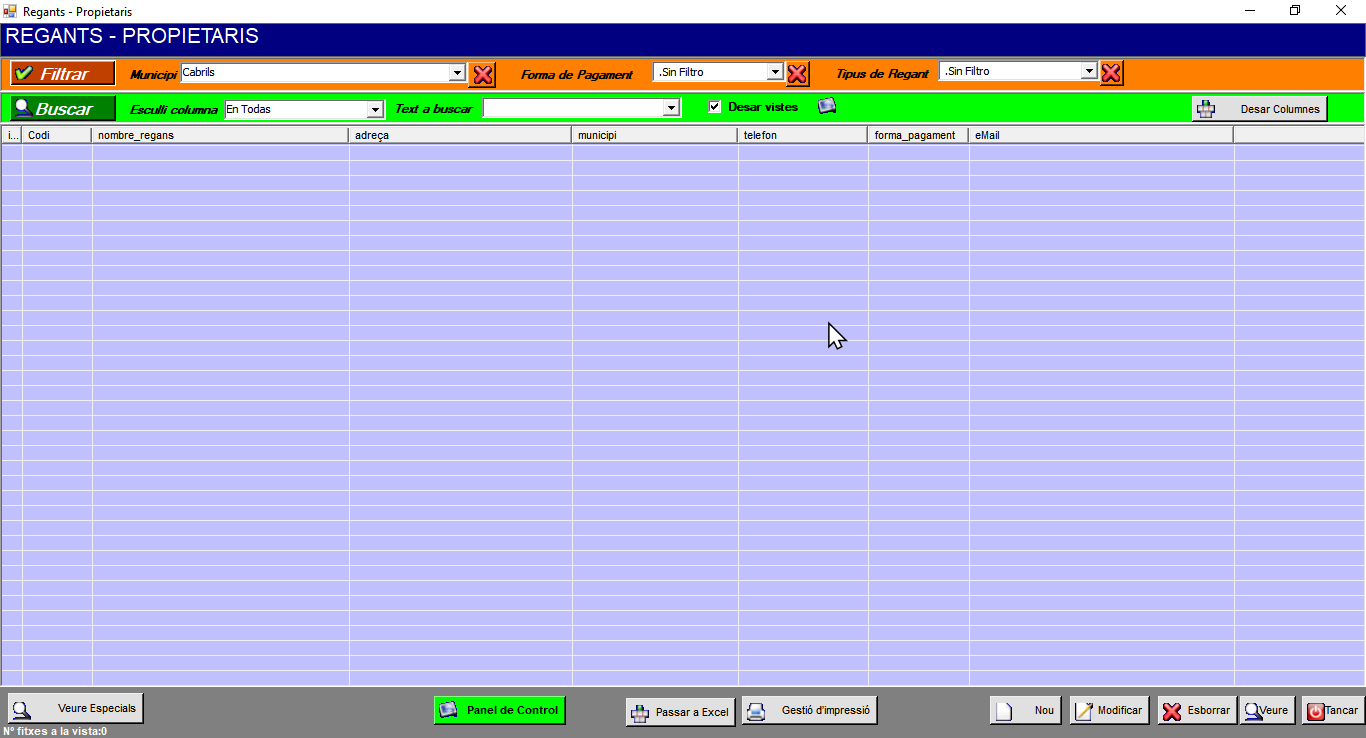Create a new record with Nou
1366x738 pixels.
[x=1025, y=711]
